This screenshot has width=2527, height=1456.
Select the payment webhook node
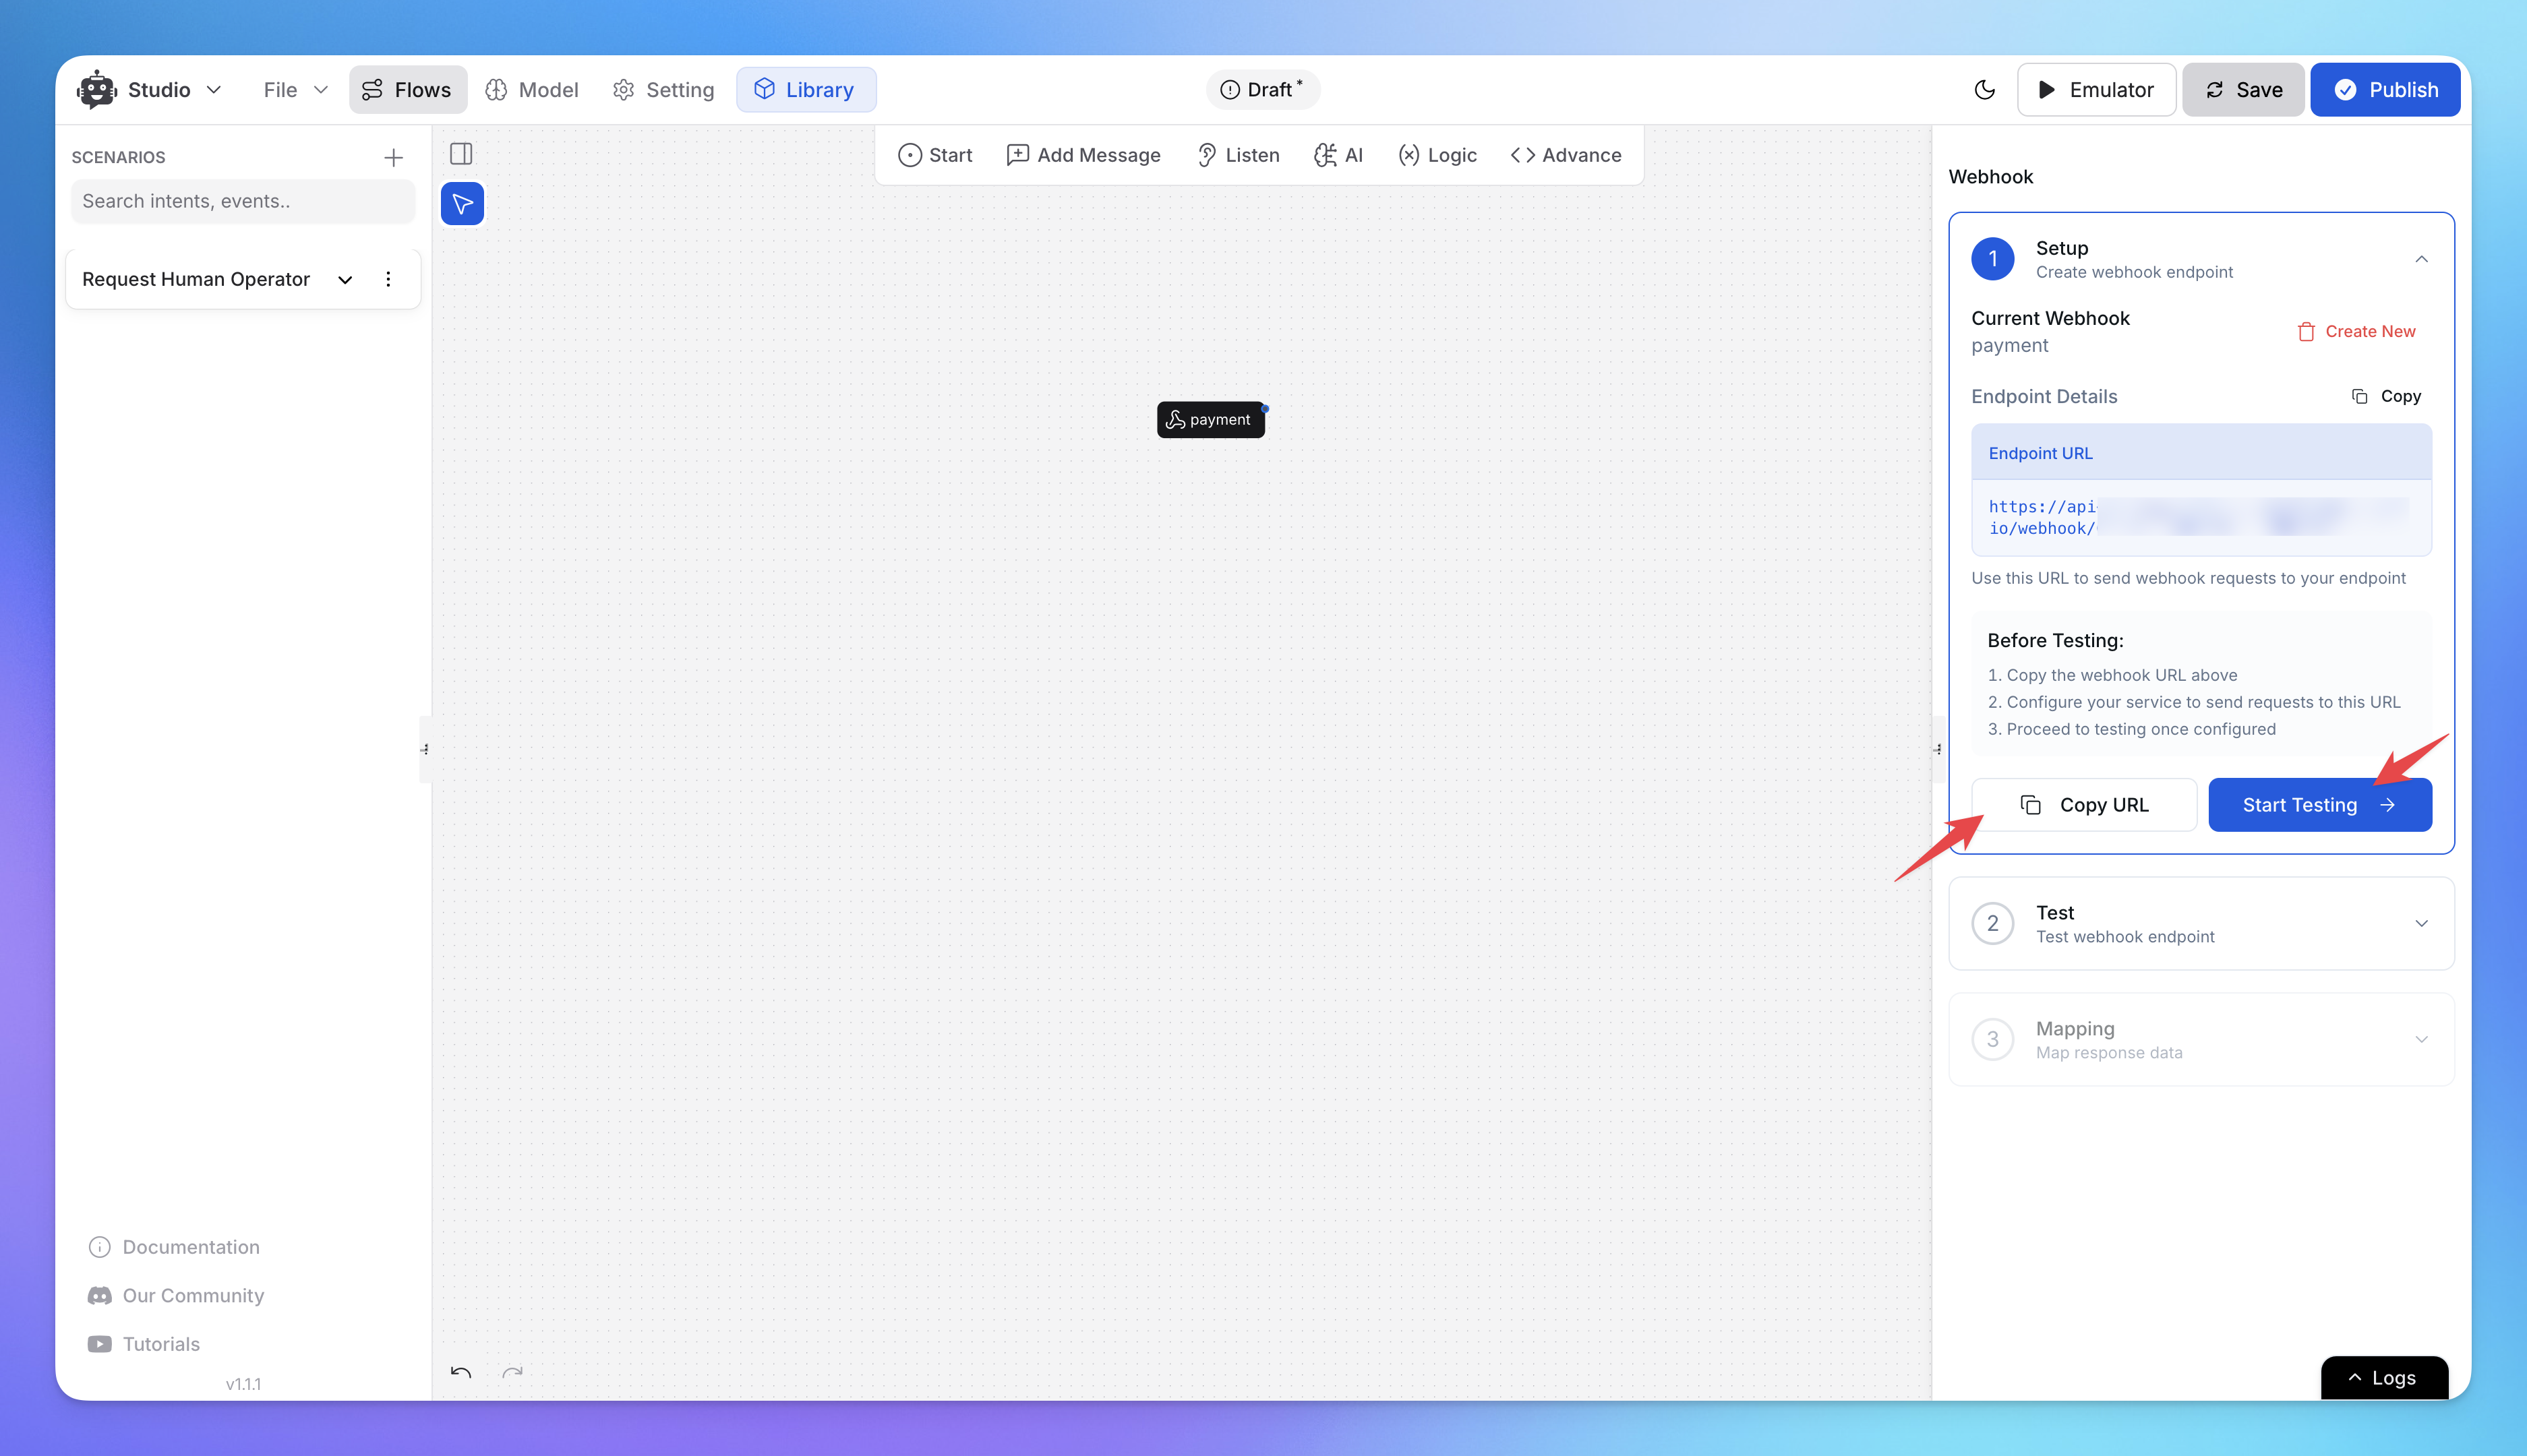pyautogui.click(x=1210, y=420)
